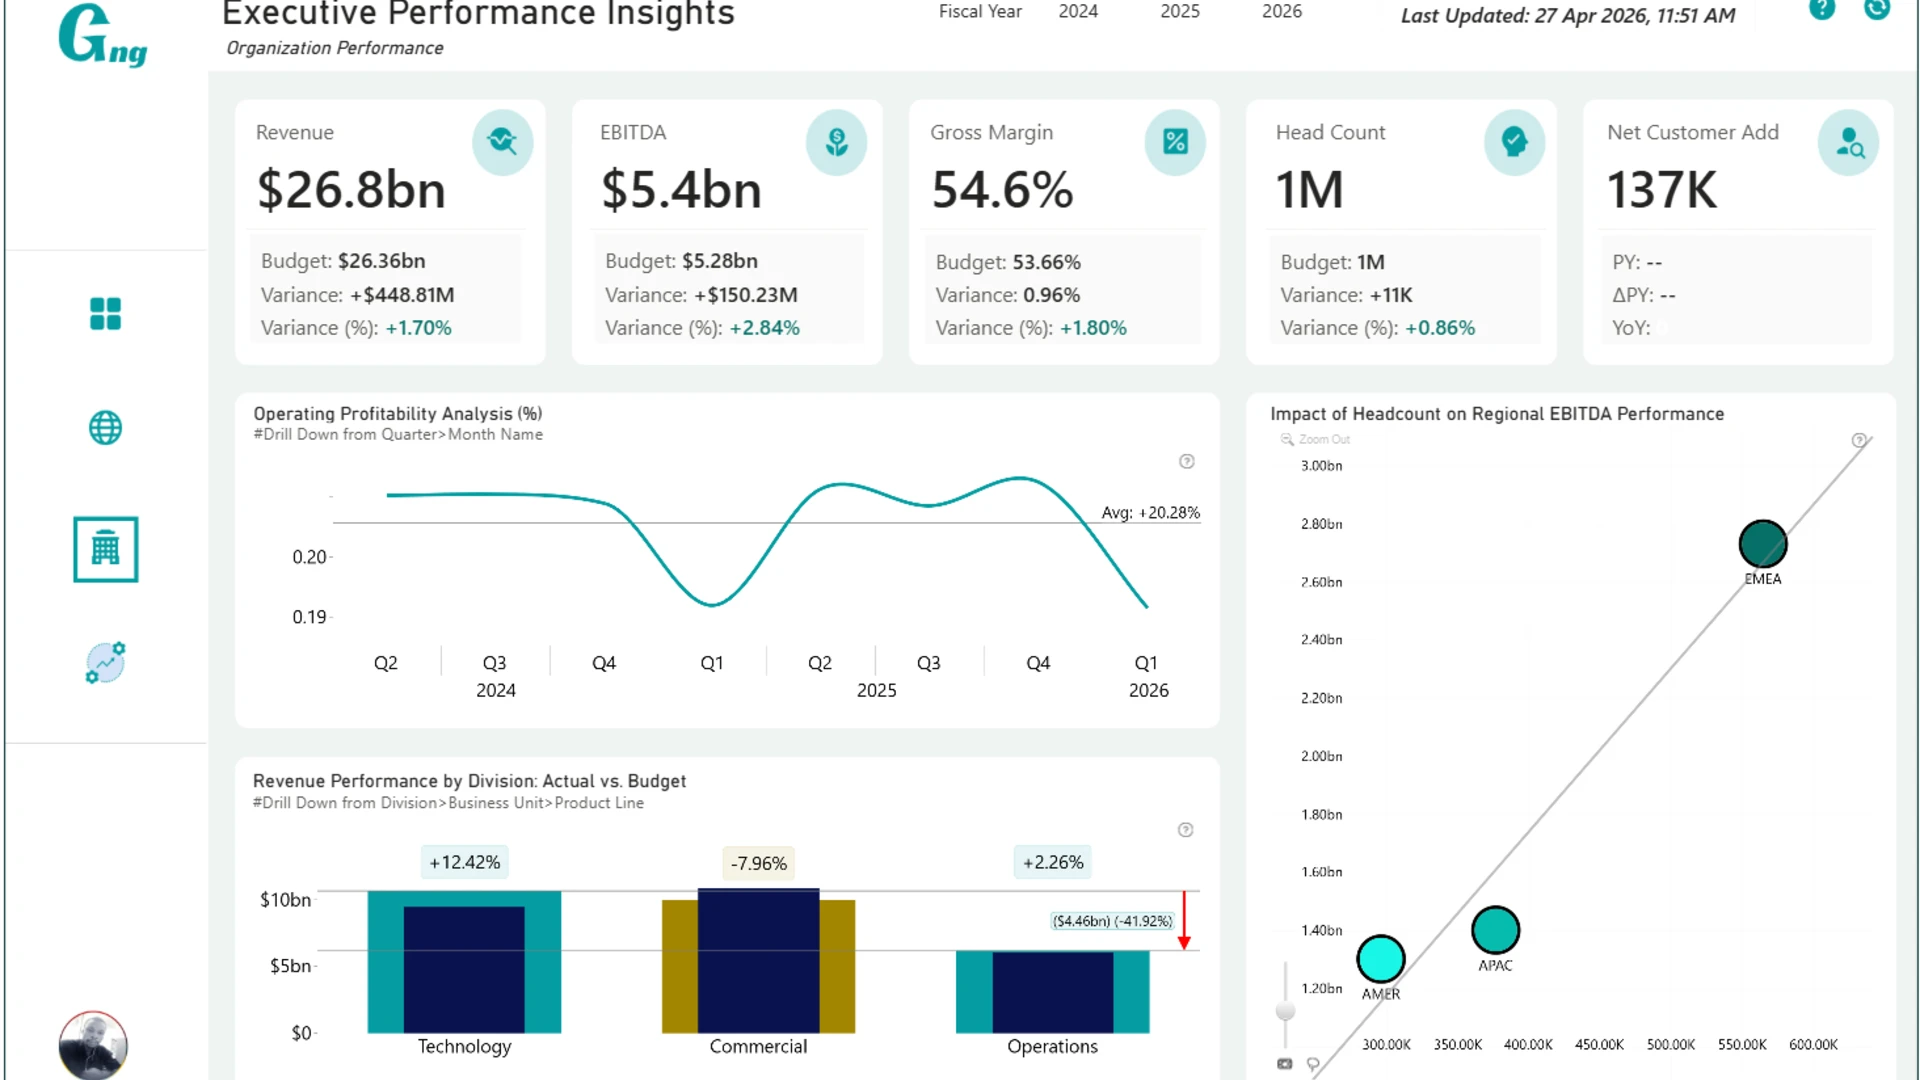Click the lasso select icon below the scatter chart
This screenshot has width=1920, height=1080.
[x=1313, y=1064]
